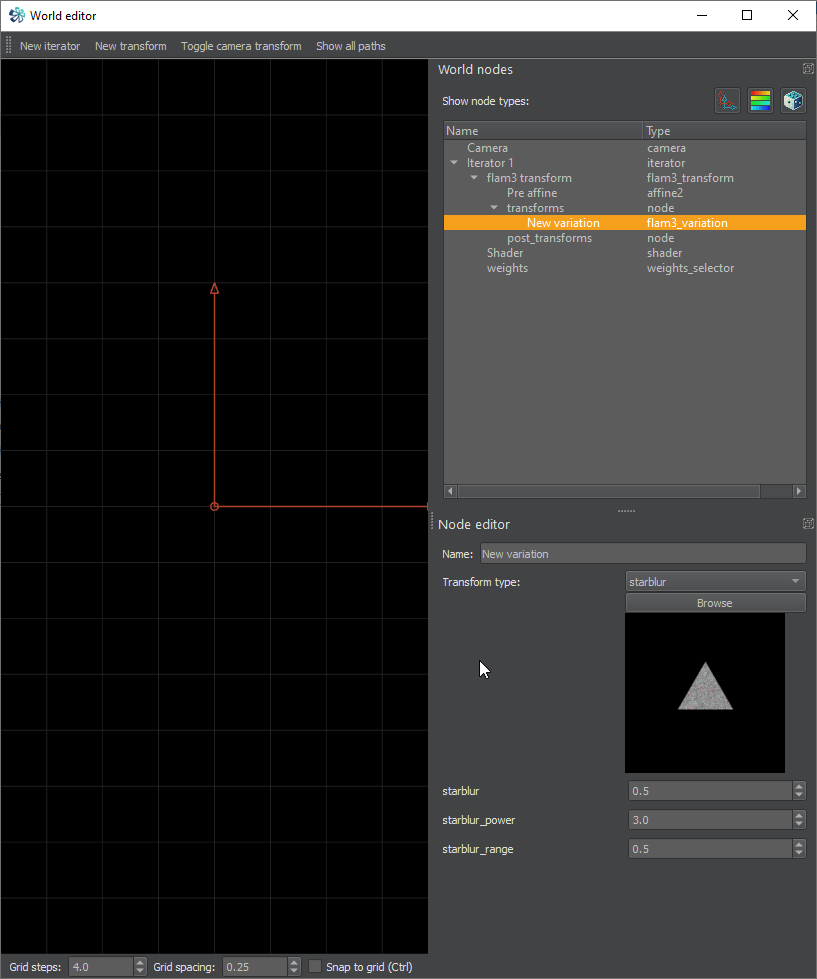Close the World editor window
The image size is (817, 979).
click(793, 16)
